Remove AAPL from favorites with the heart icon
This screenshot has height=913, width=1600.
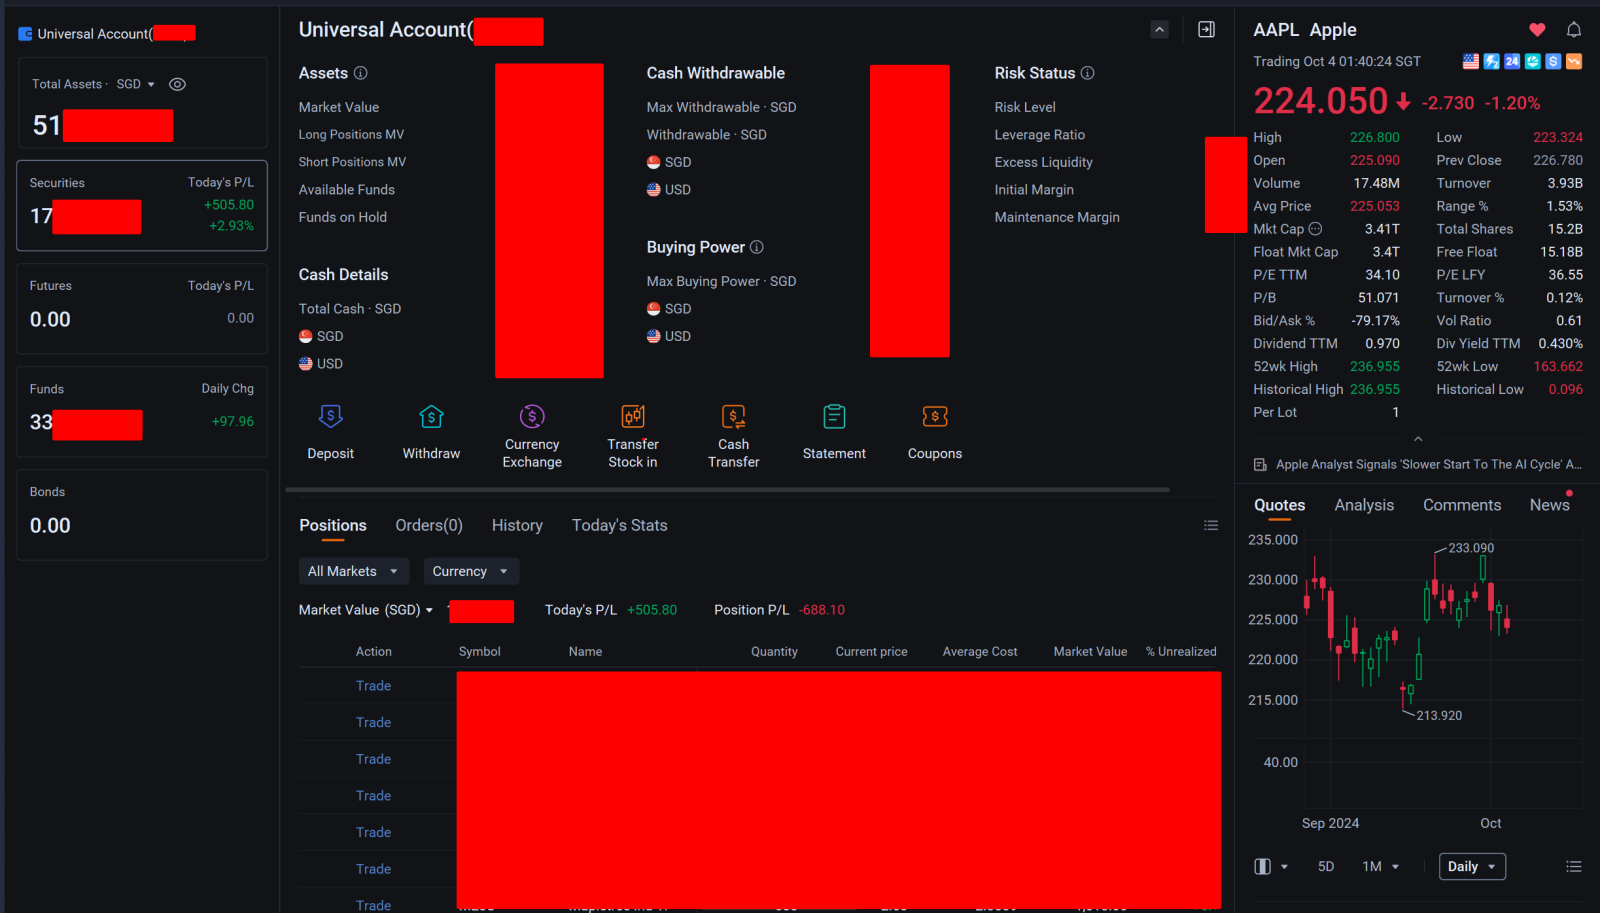(x=1537, y=30)
